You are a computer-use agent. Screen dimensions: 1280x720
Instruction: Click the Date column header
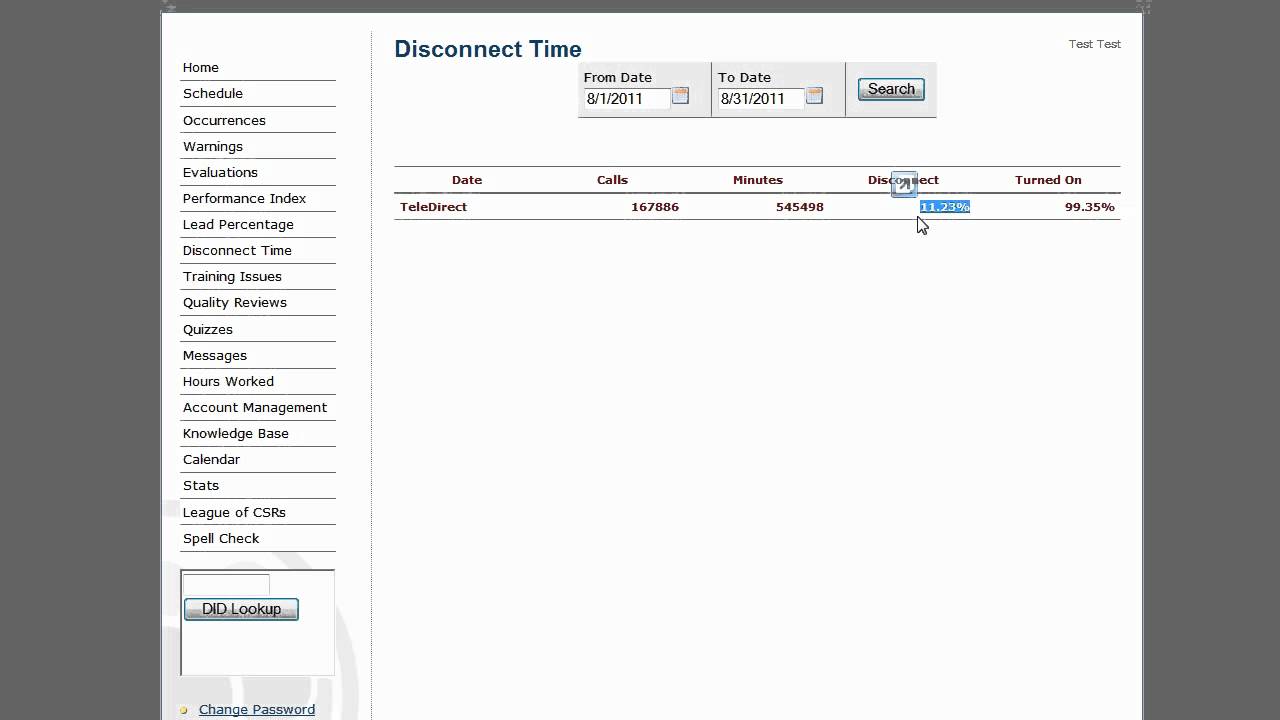467,180
